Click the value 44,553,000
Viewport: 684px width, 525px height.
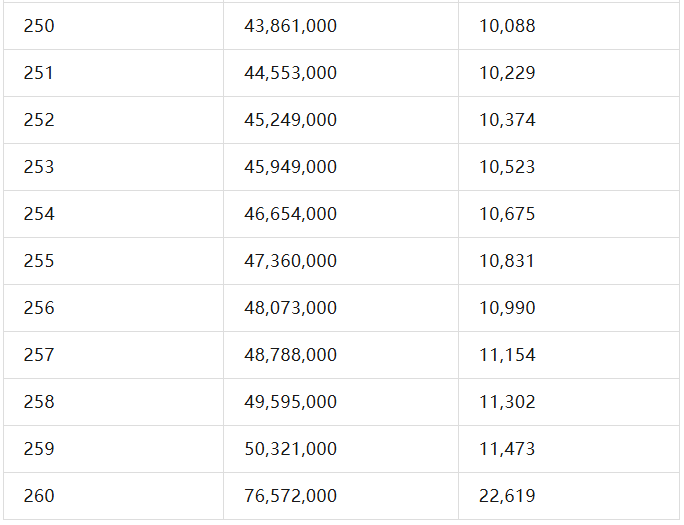coord(290,73)
